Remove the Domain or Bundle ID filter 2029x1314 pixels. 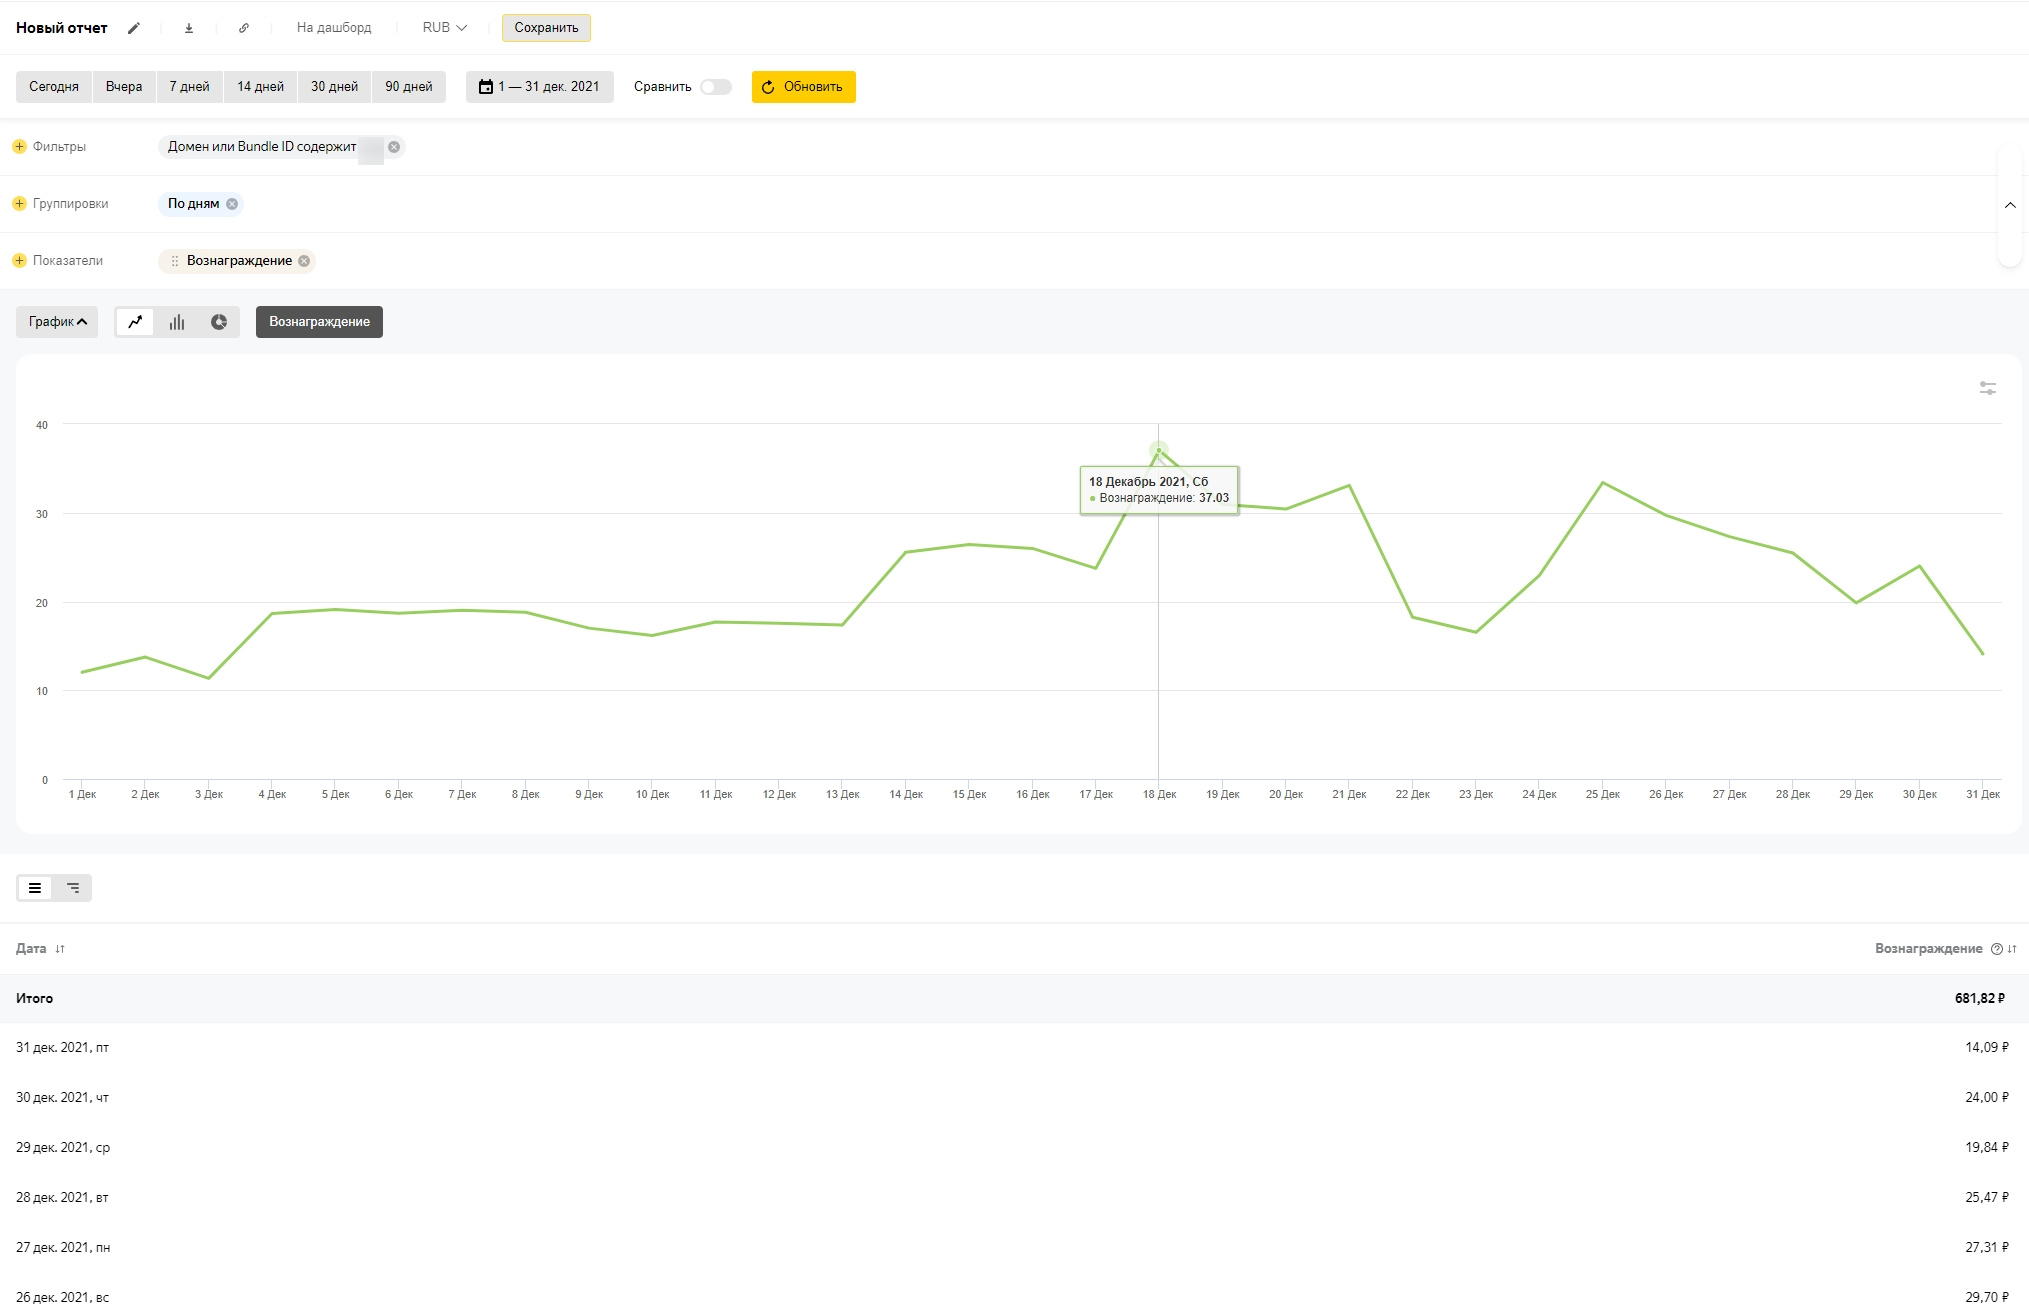[394, 147]
